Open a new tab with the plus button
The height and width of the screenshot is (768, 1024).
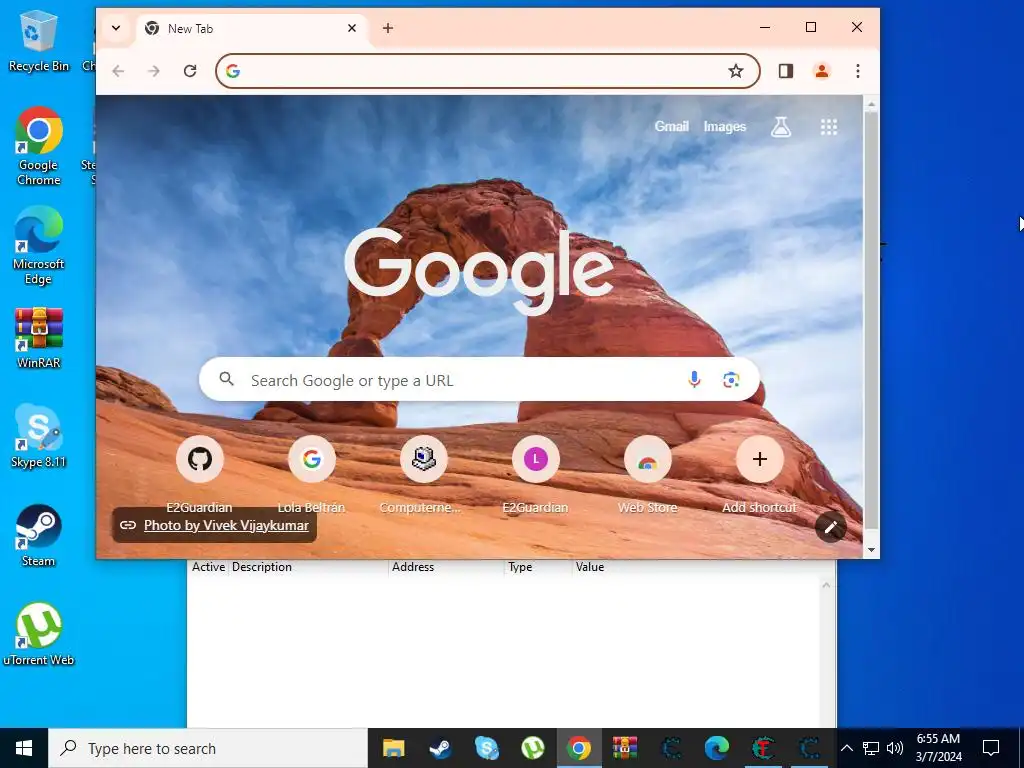388,28
